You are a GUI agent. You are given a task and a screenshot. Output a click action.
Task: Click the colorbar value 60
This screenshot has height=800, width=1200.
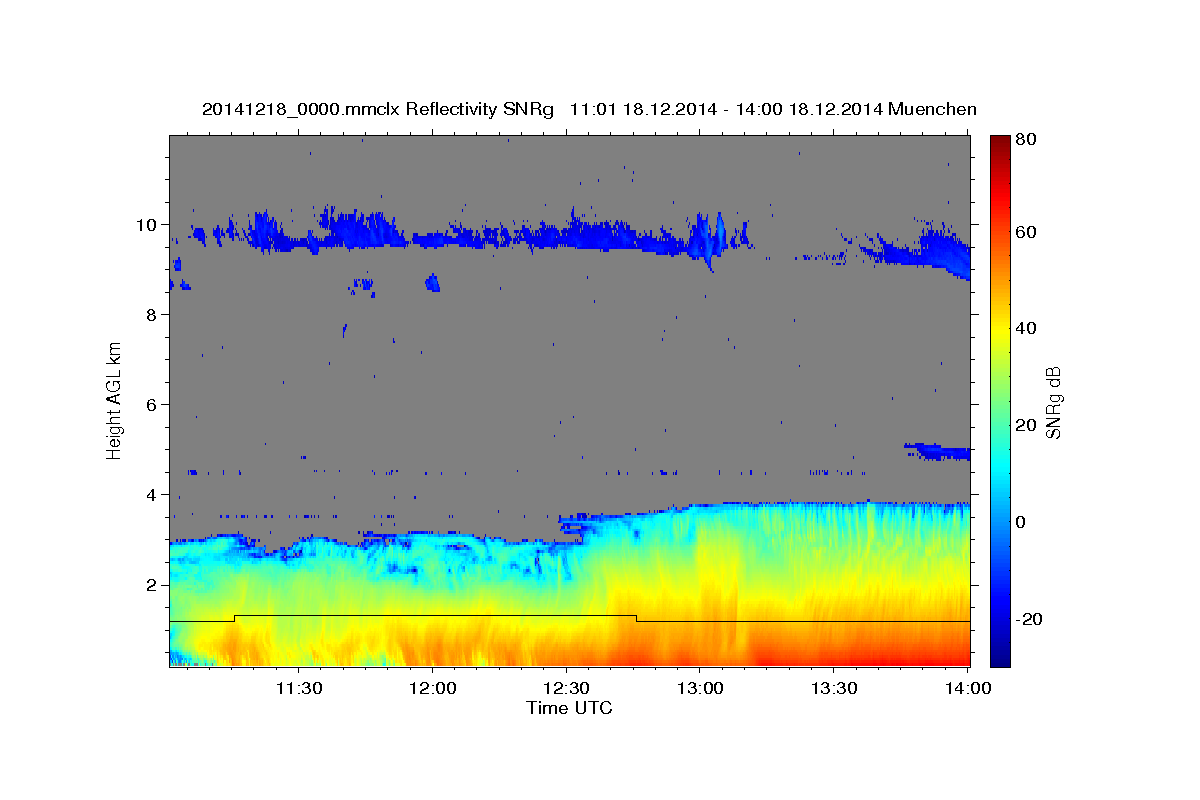(x=1025, y=232)
